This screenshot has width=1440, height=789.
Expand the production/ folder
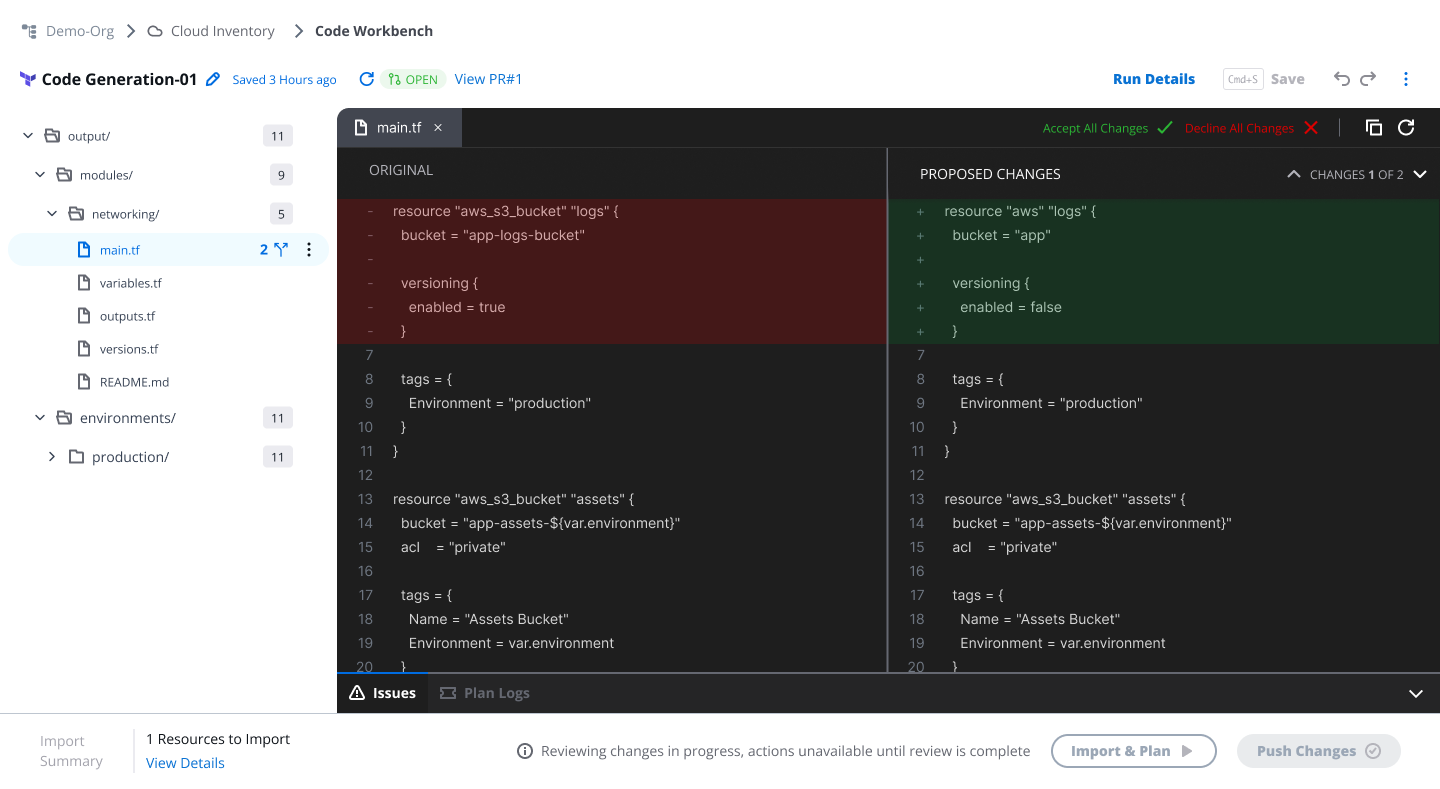[x=52, y=456]
